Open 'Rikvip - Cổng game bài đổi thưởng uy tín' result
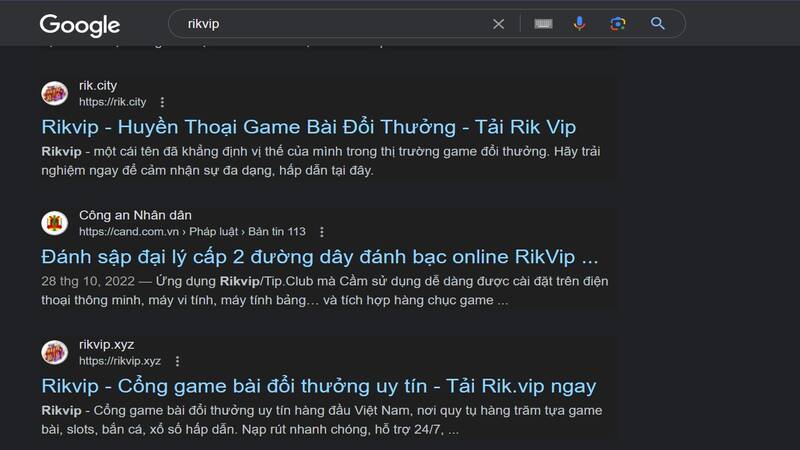Image resolution: width=800 pixels, height=450 pixels. (x=318, y=385)
